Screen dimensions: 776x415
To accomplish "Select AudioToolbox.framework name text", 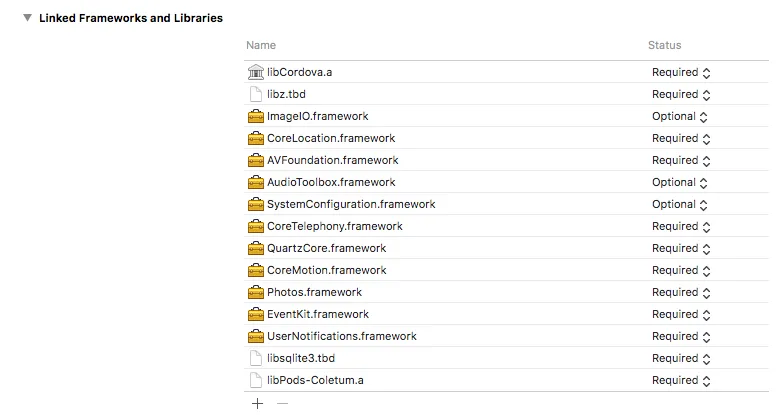I will (331, 182).
